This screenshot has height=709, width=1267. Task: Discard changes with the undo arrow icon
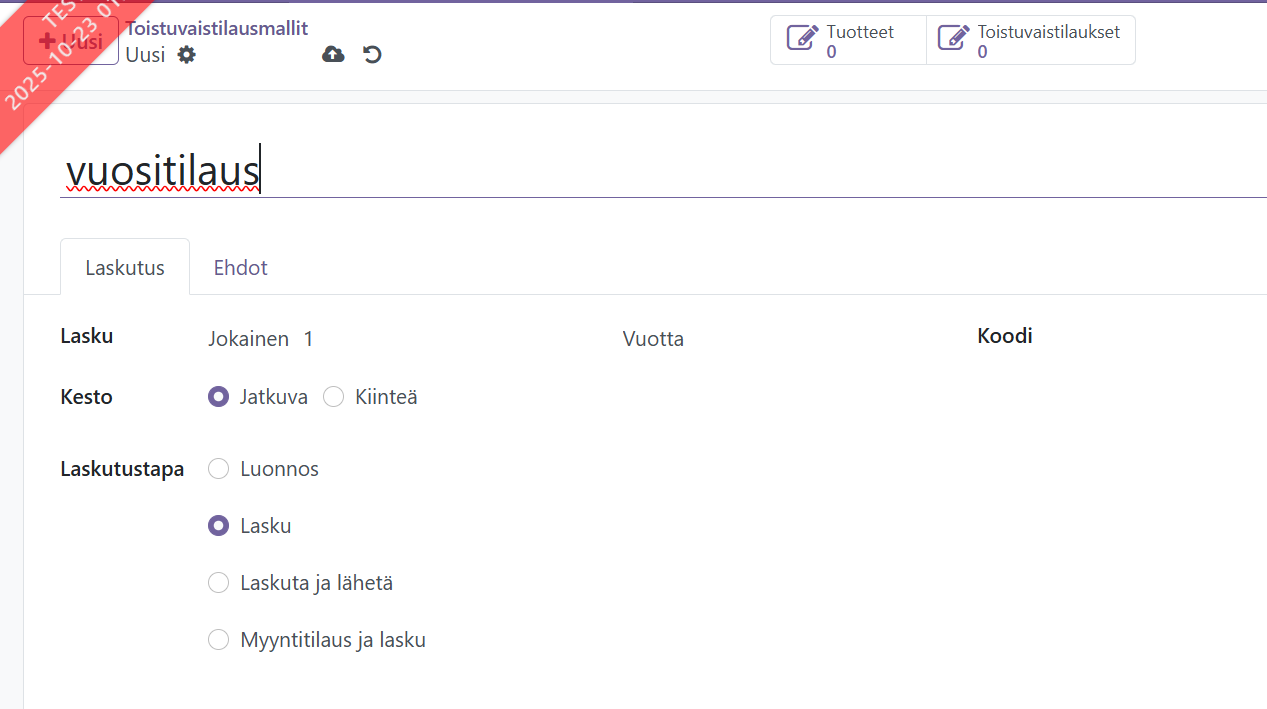coord(372,55)
